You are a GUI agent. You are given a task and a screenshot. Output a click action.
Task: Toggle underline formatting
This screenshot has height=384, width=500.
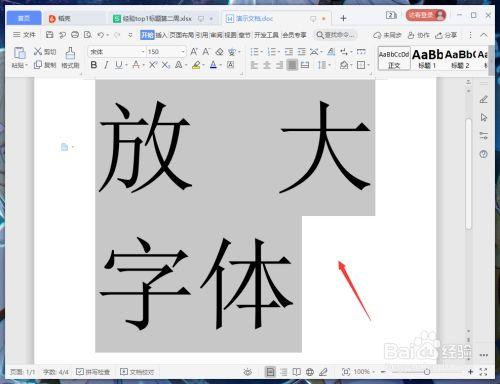tap(119, 65)
